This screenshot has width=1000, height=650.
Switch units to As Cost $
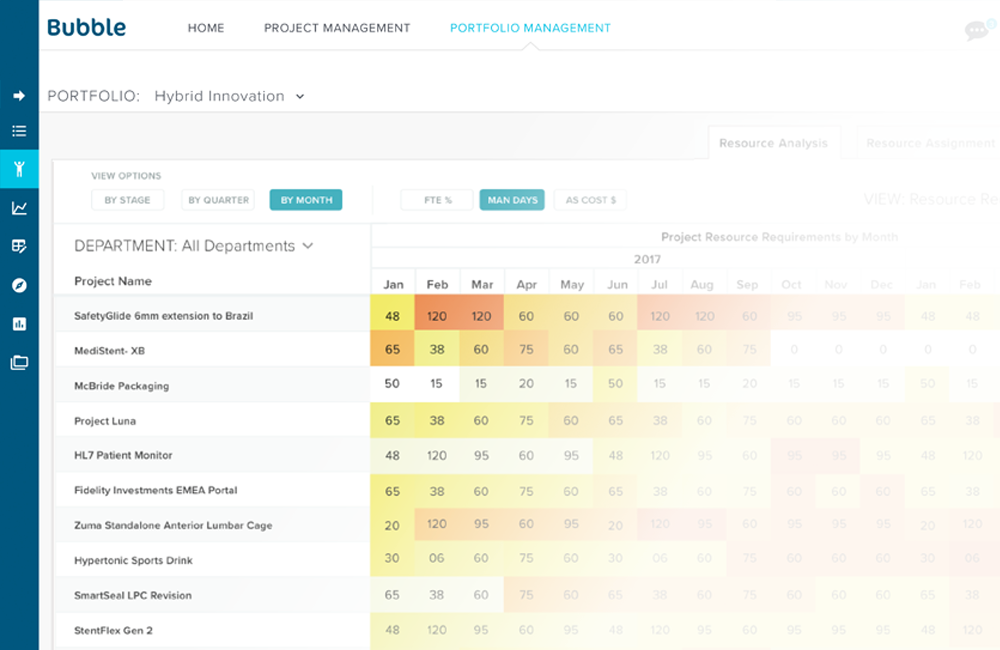point(591,200)
